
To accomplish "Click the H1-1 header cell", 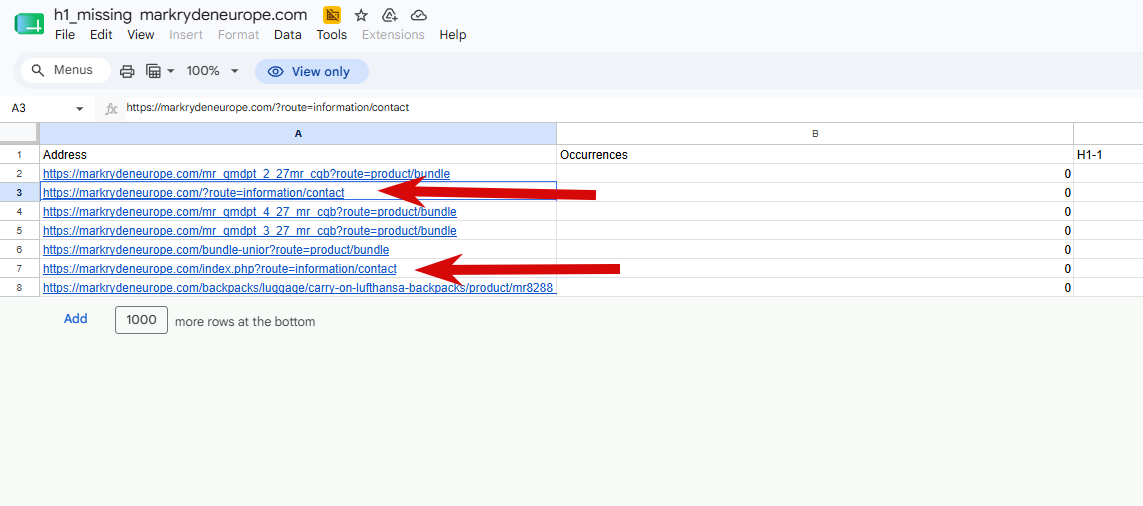I will point(1108,155).
